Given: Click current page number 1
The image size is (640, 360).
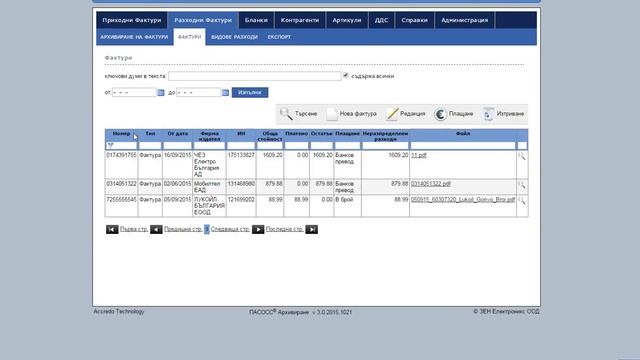Looking at the screenshot, I should 207,229.
